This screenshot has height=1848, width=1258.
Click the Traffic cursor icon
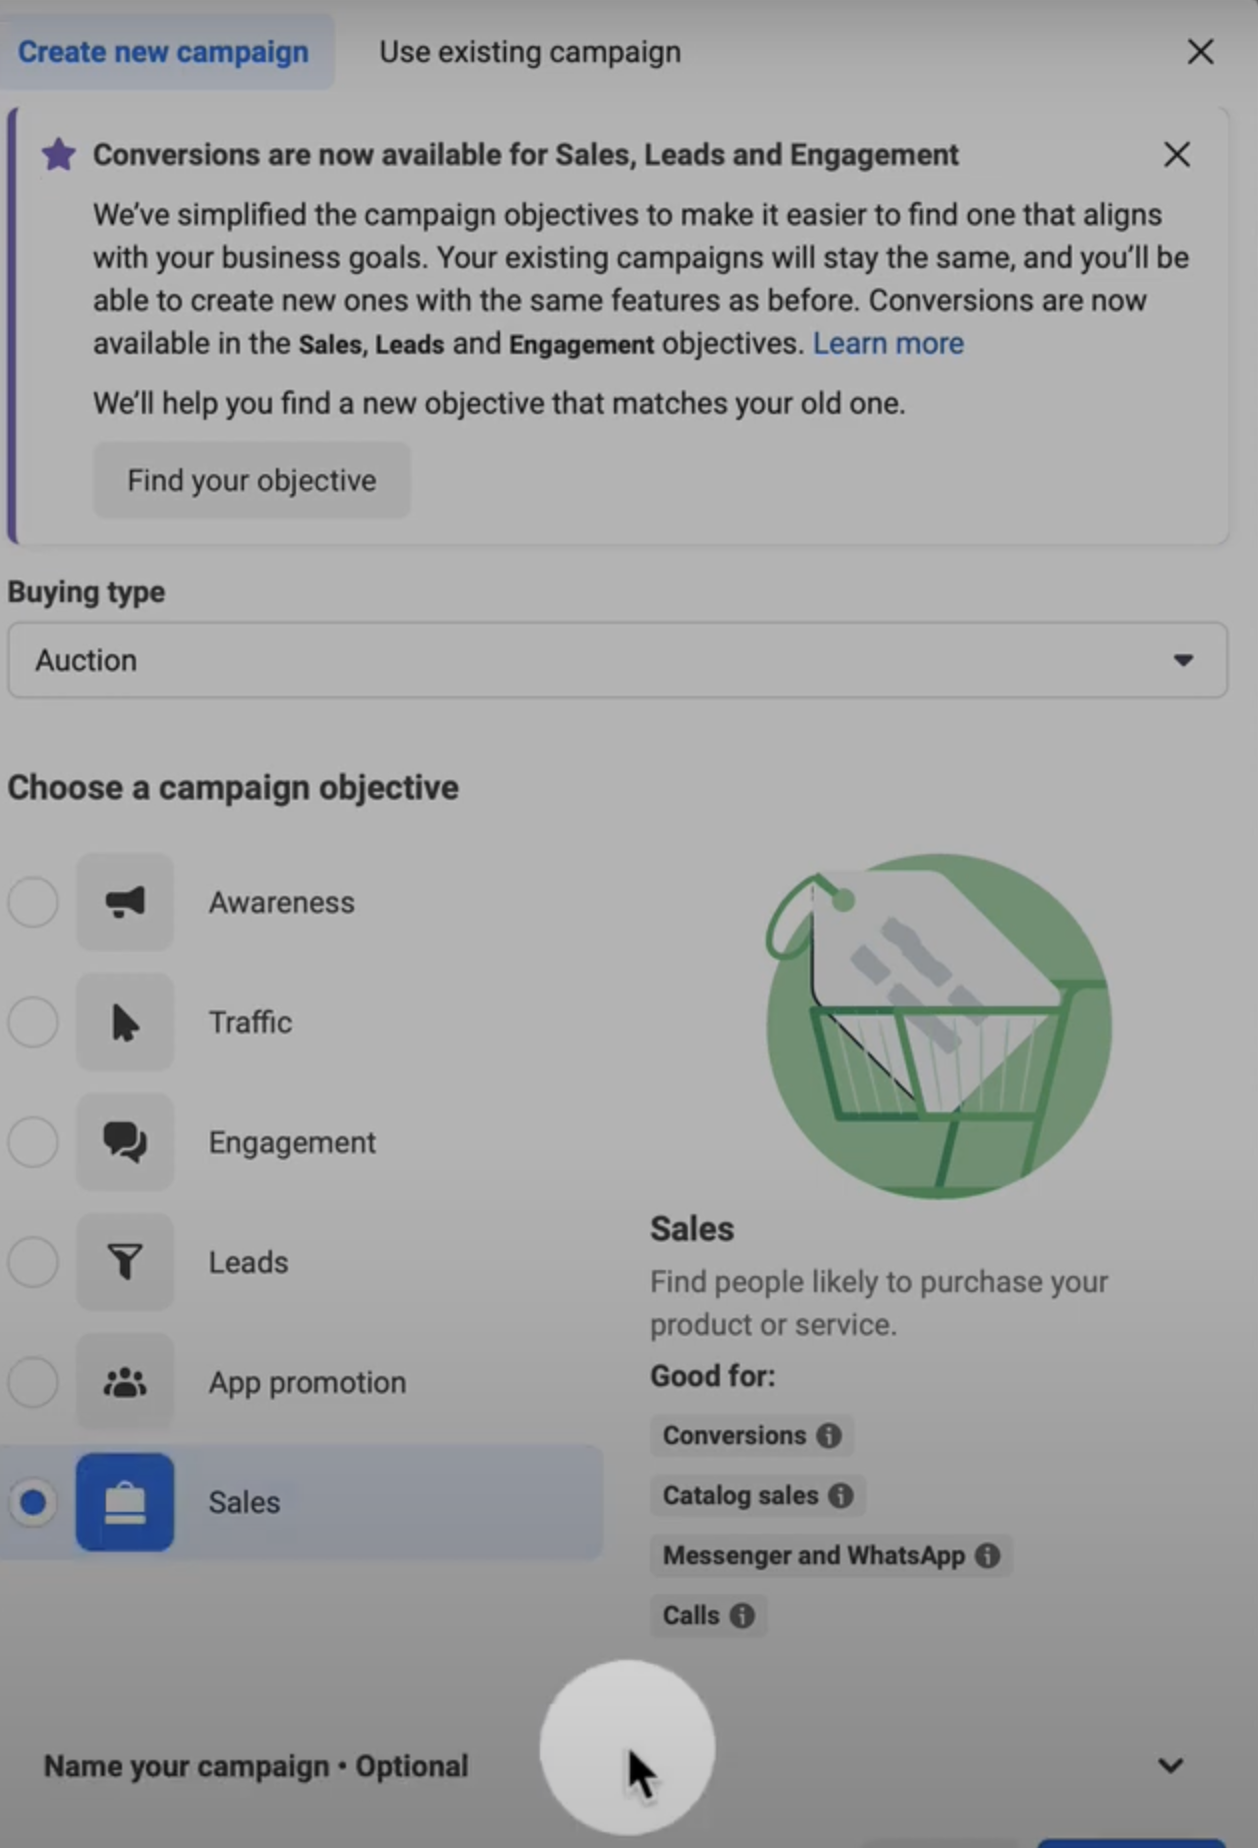125,1022
